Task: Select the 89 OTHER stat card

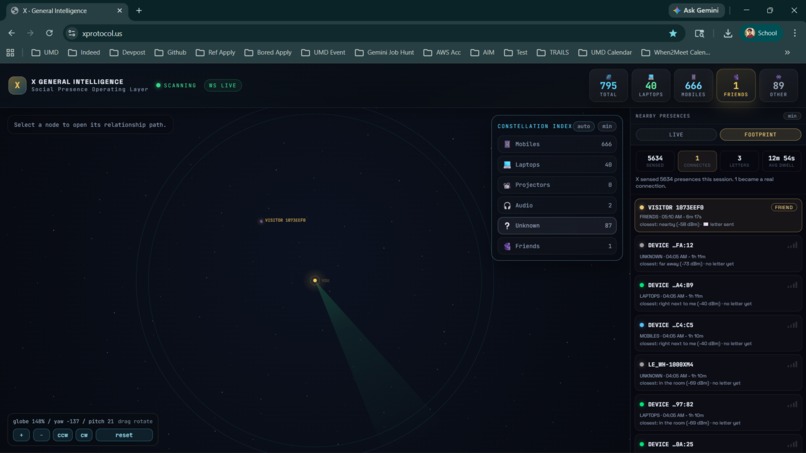Action: coord(778,85)
